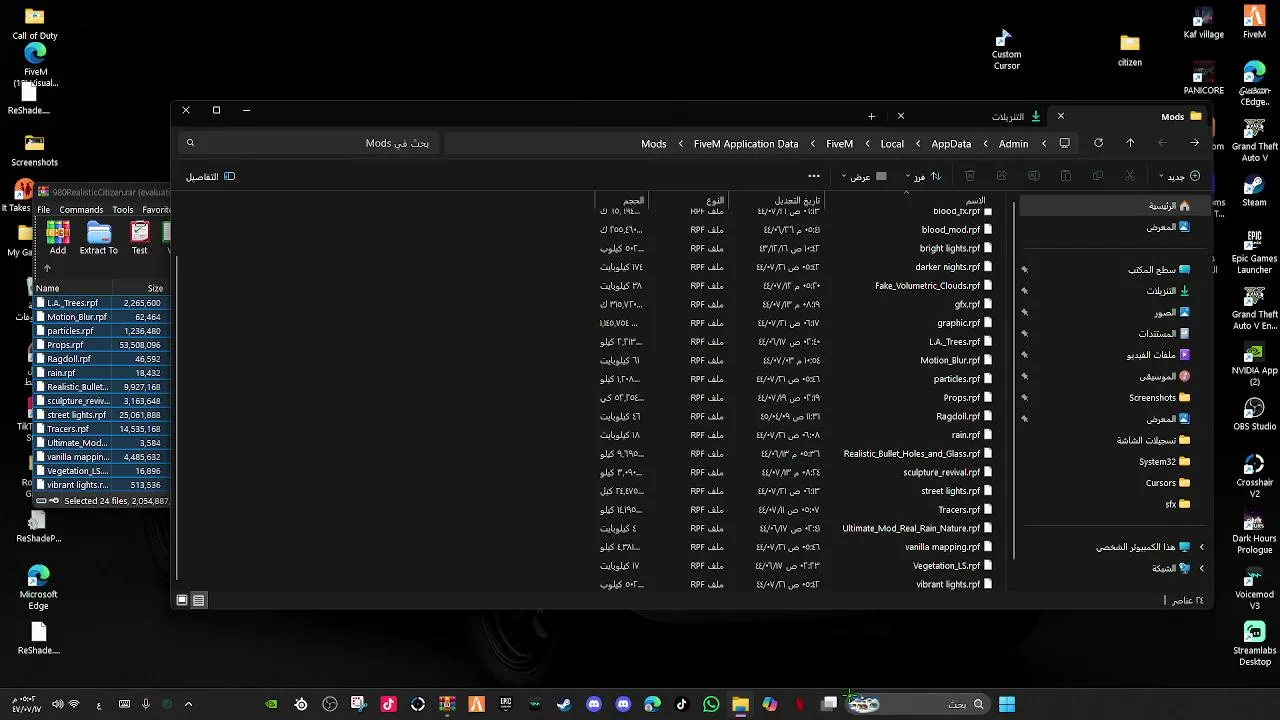The image size is (1280, 720).
Task: Open the Steam desktop shortcut
Action: coord(1254,188)
